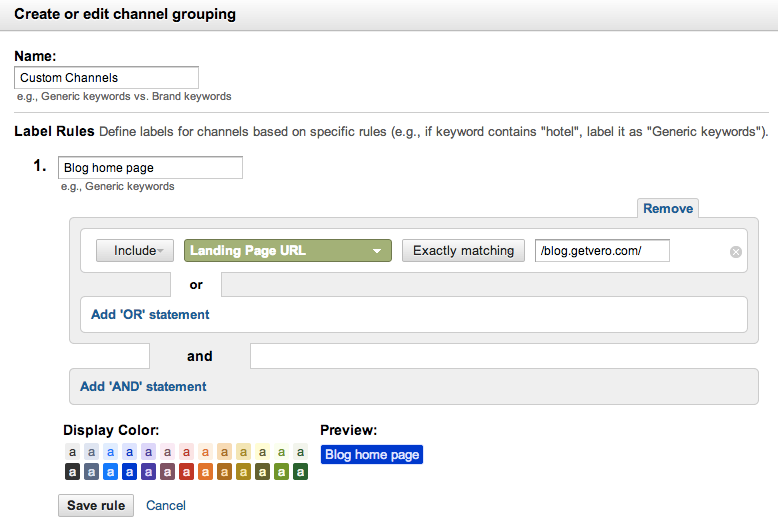This screenshot has height=525, width=778.
Task: Select the light yellow color swatch
Action: point(262,452)
